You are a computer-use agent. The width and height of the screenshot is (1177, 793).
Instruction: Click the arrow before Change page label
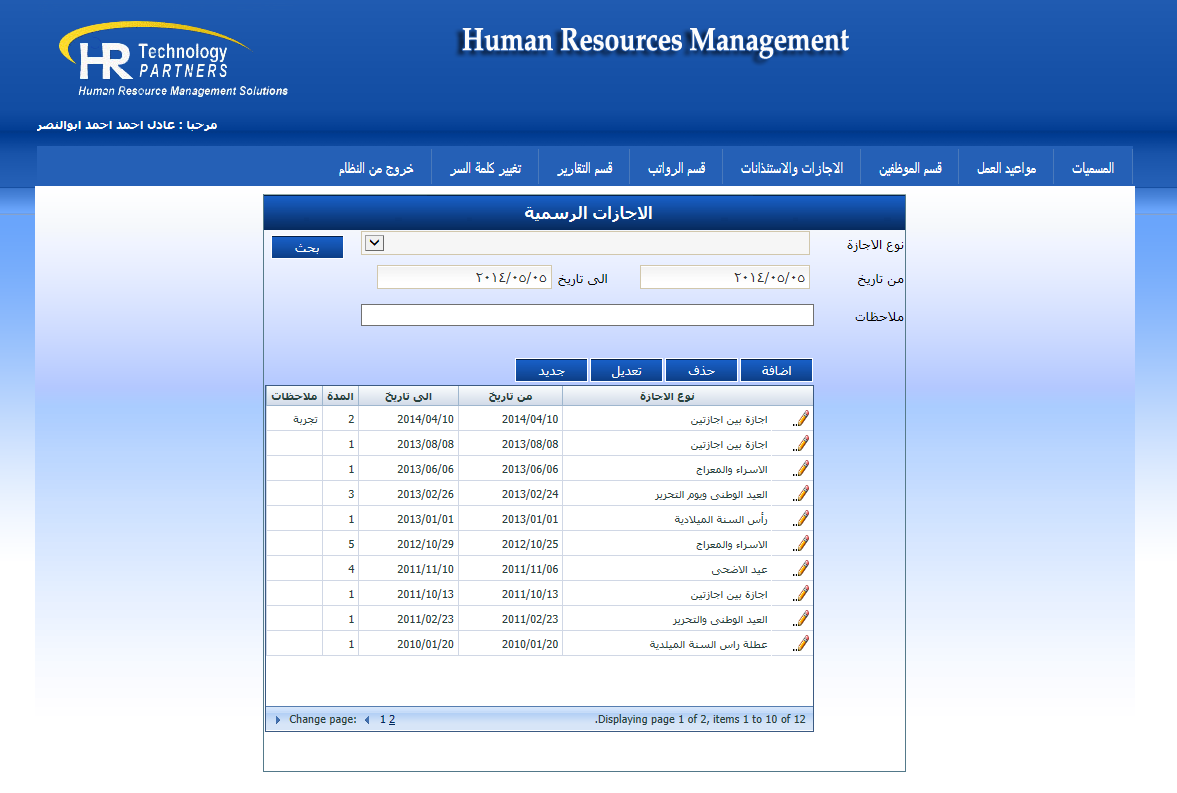point(278,719)
